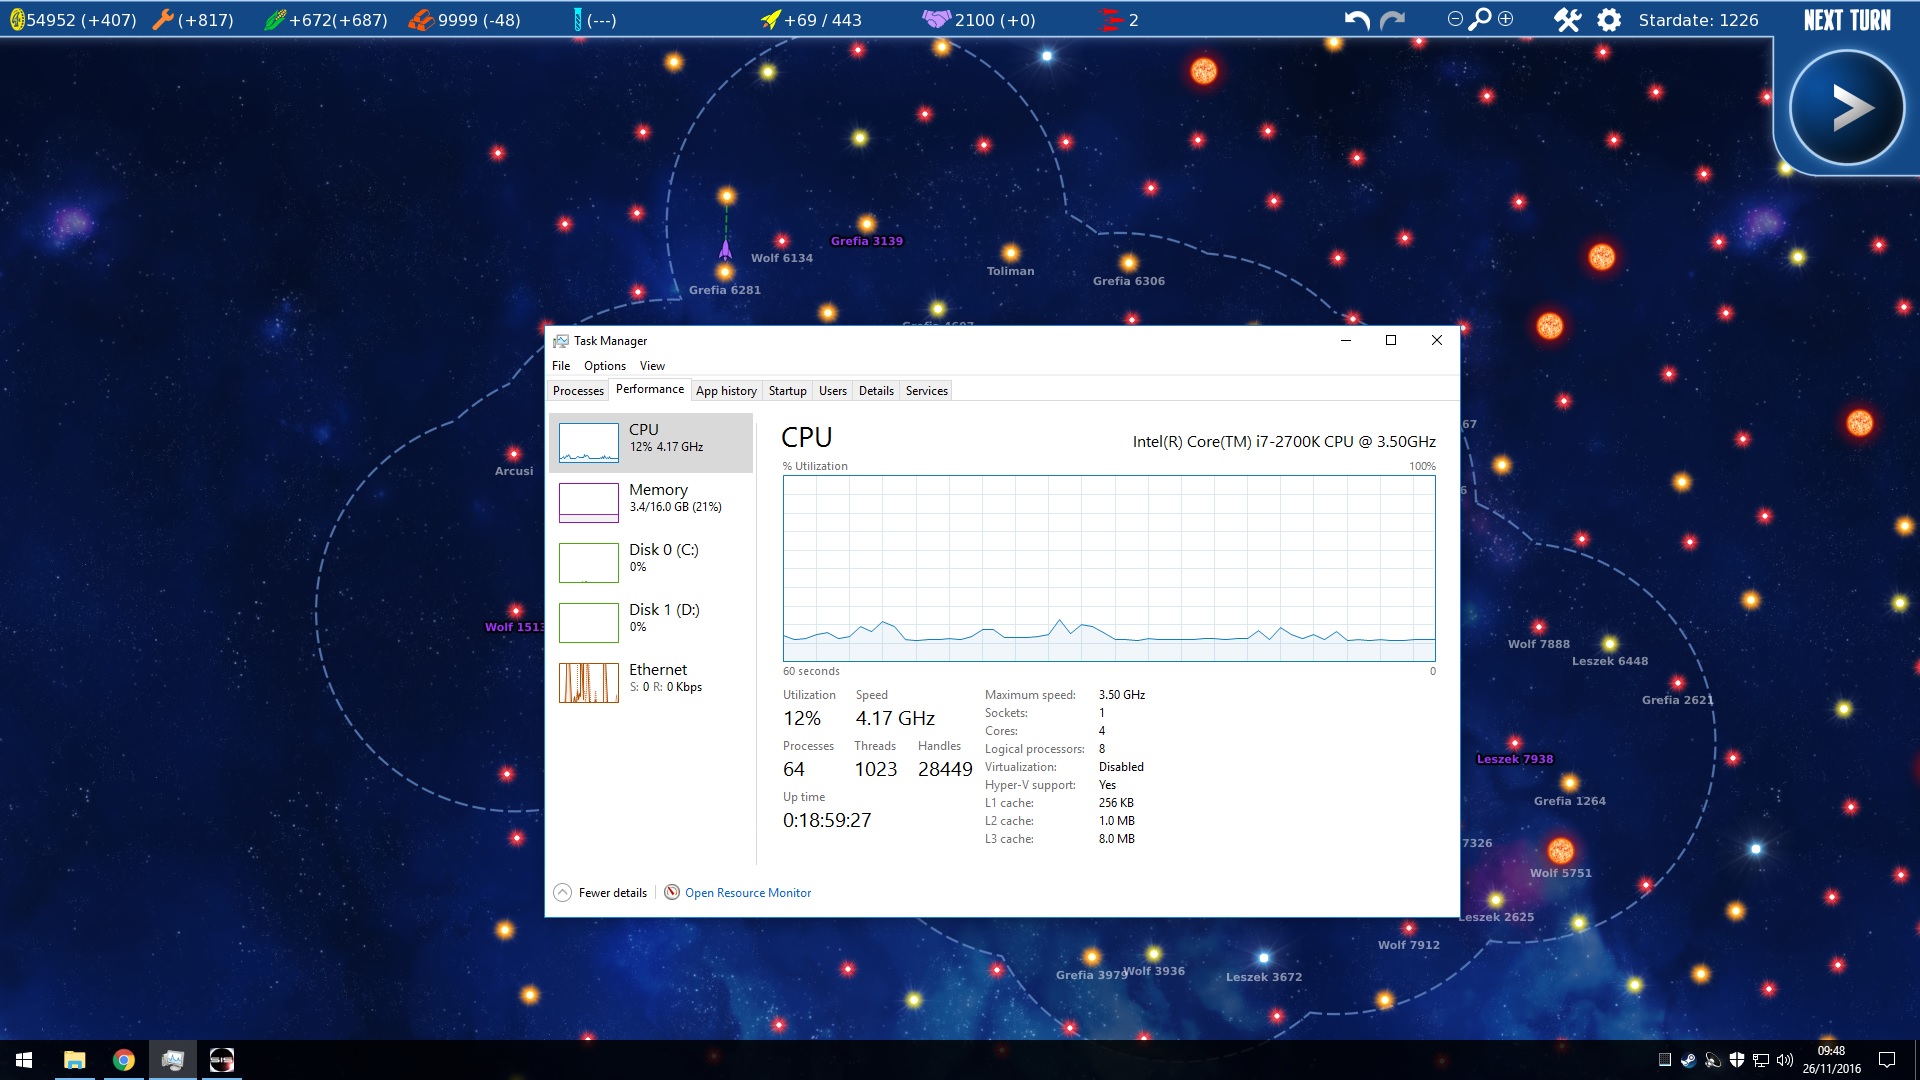Image resolution: width=1920 pixels, height=1080 pixels.
Task: Click the handshake diplomacy icon
Action: [936, 20]
